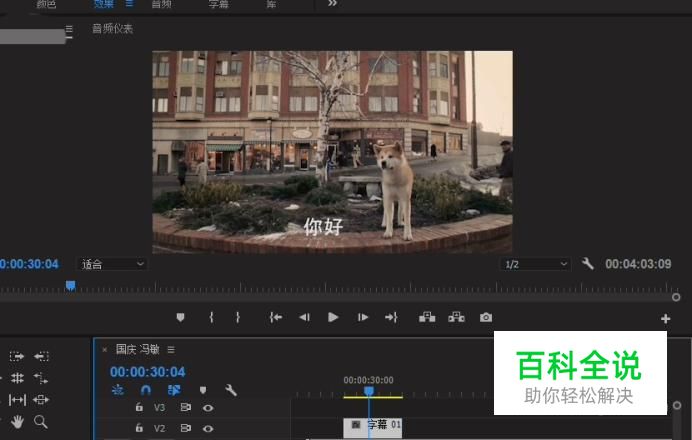Screen dimensions: 692x440
Task: Open timeline display settings wrench
Action: (x=231, y=390)
